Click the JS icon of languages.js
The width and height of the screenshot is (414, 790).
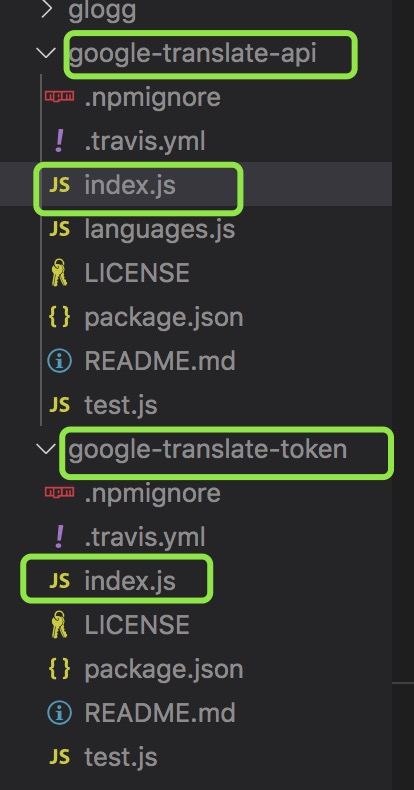(59, 229)
